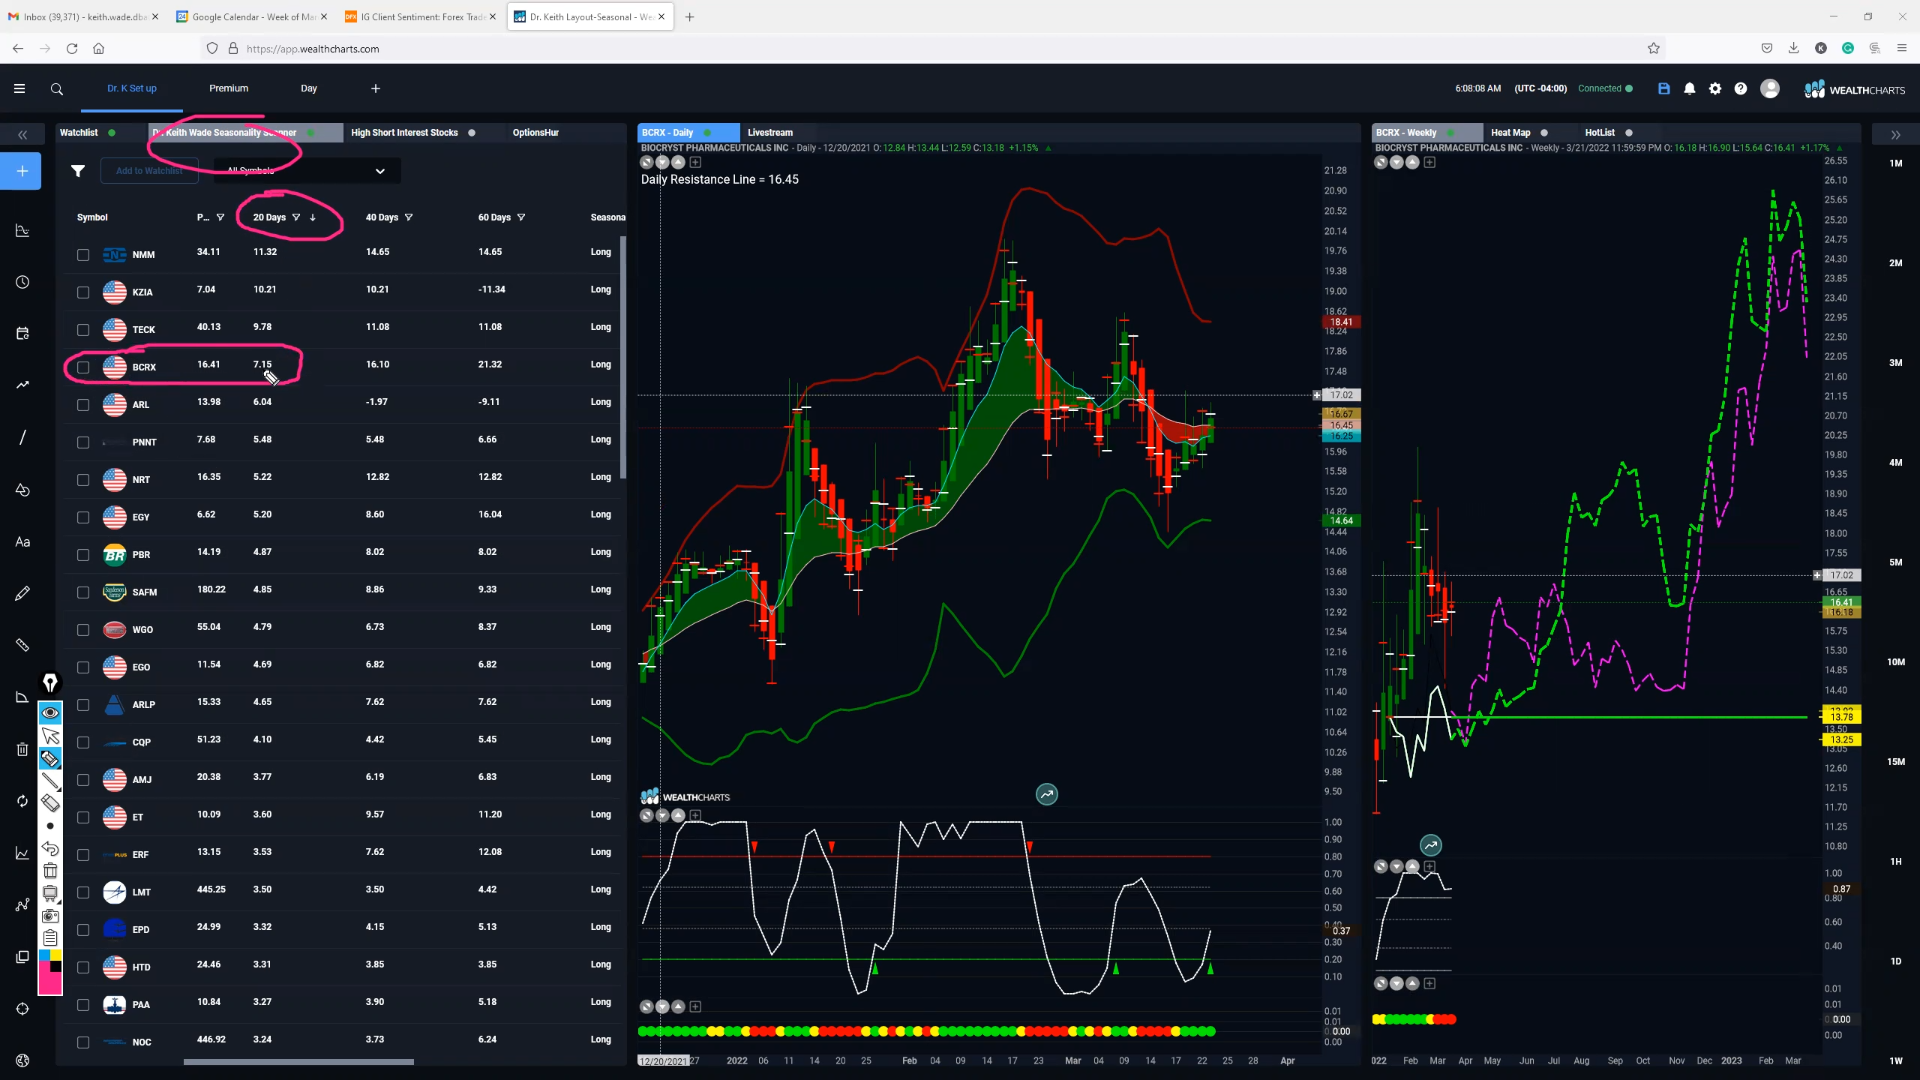
Task: Click horizontal scrollbar under scanner table
Action: 299,1062
